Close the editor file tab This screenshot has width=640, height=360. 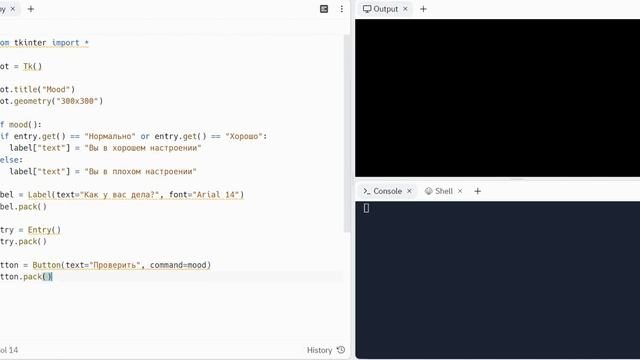[13, 9]
